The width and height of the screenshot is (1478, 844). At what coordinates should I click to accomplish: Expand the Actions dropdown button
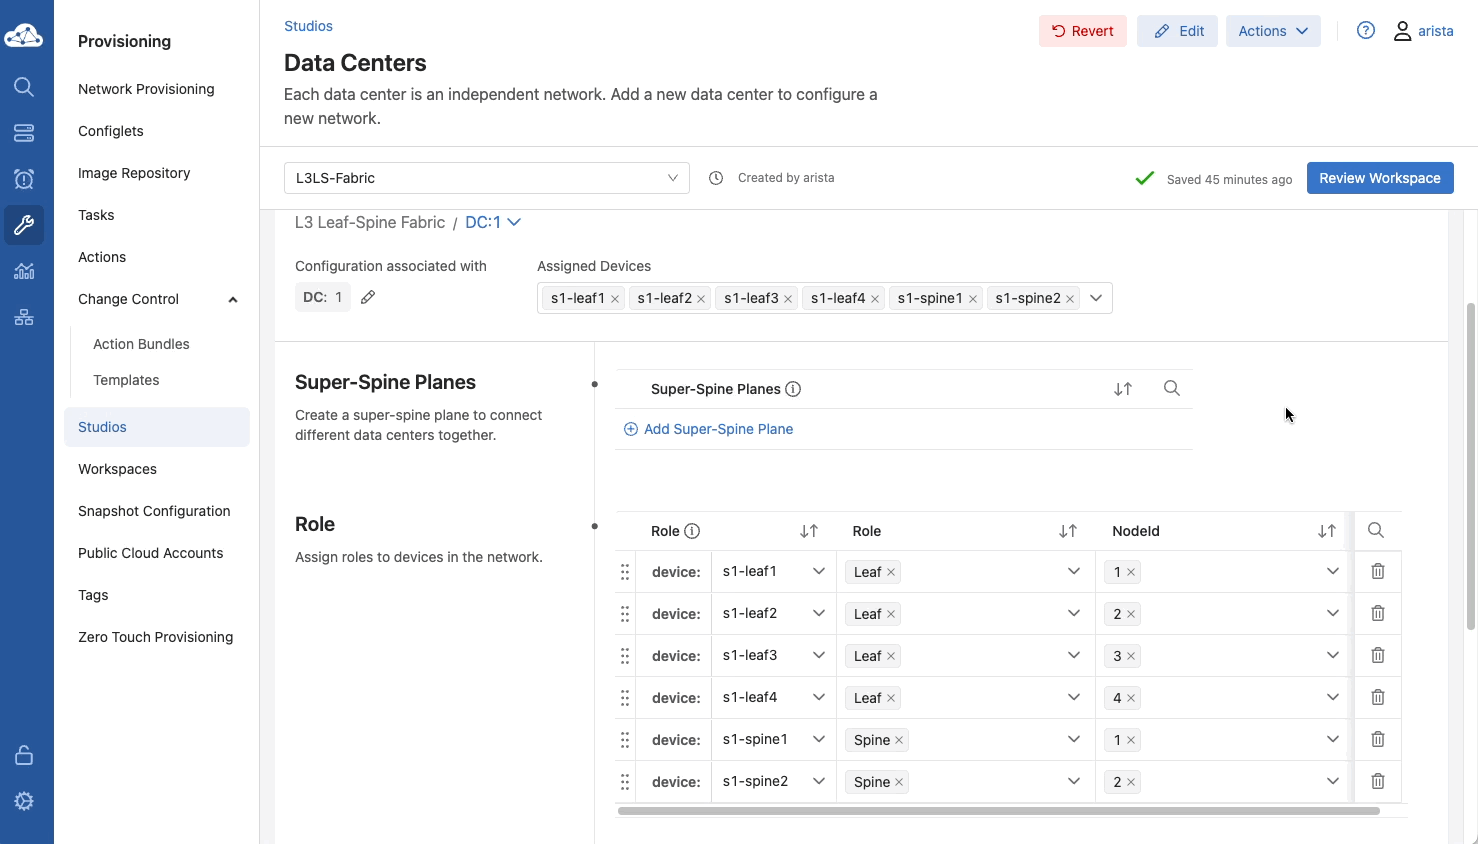pyautogui.click(x=1272, y=31)
